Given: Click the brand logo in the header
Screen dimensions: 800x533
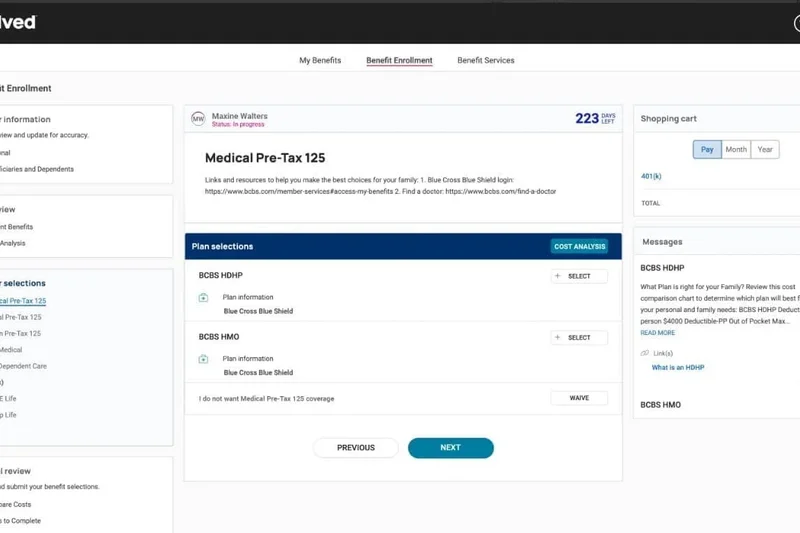Looking at the screenshot, I should (18, 22).
